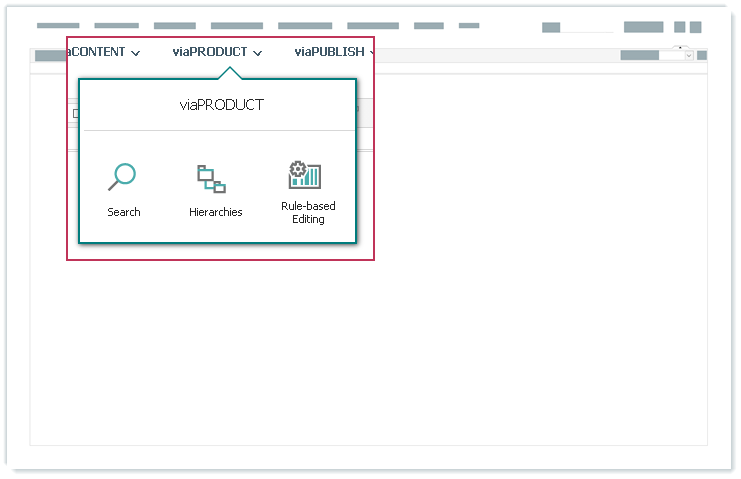Open the small combo box at toolbar right
The image size is (741, 479).
[x=677, y=56]
